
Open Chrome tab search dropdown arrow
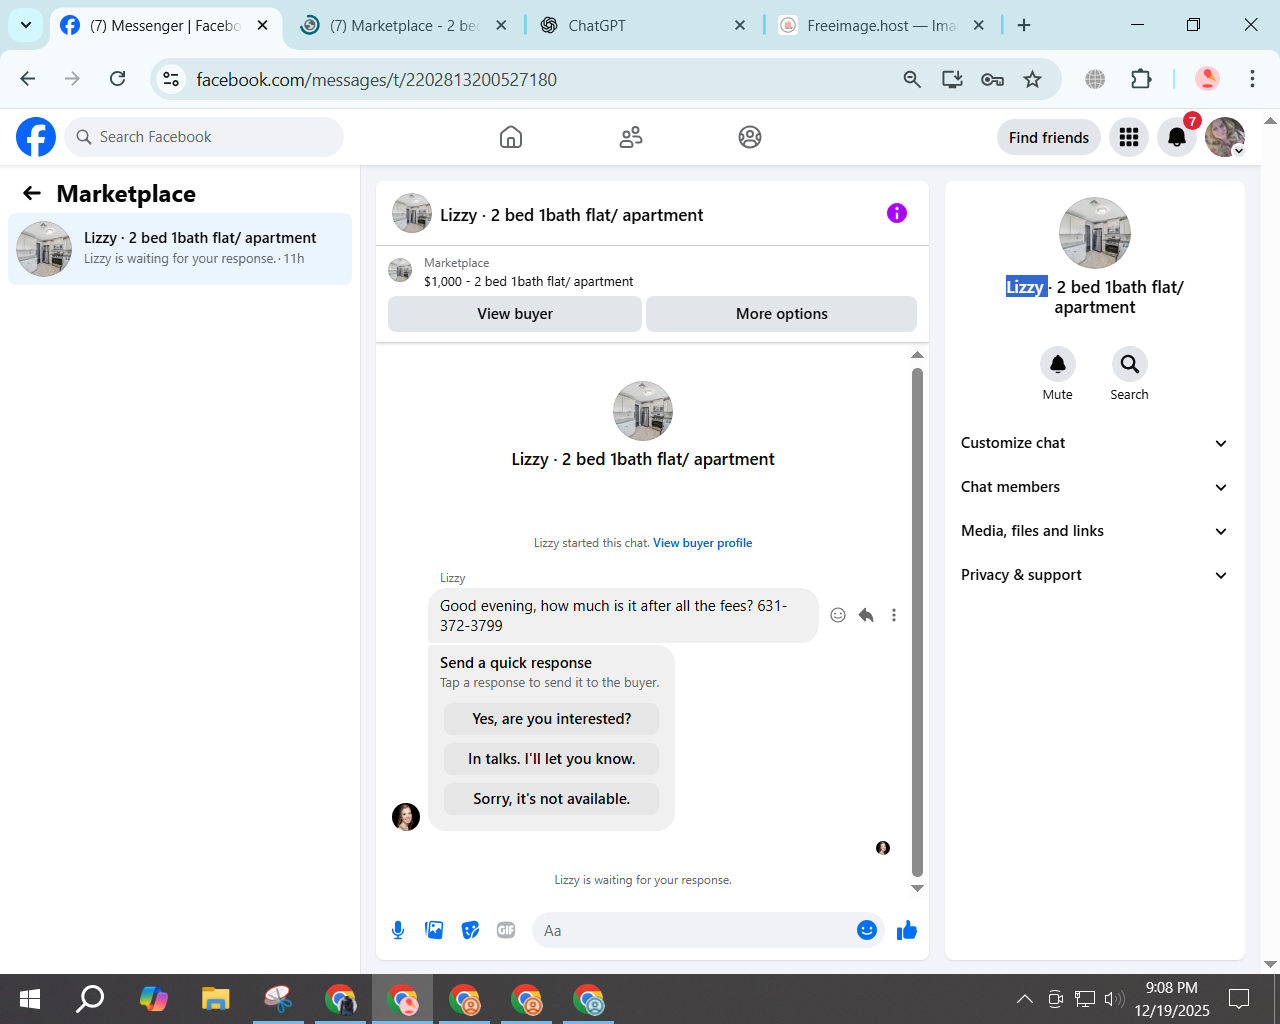pos(26,25)
